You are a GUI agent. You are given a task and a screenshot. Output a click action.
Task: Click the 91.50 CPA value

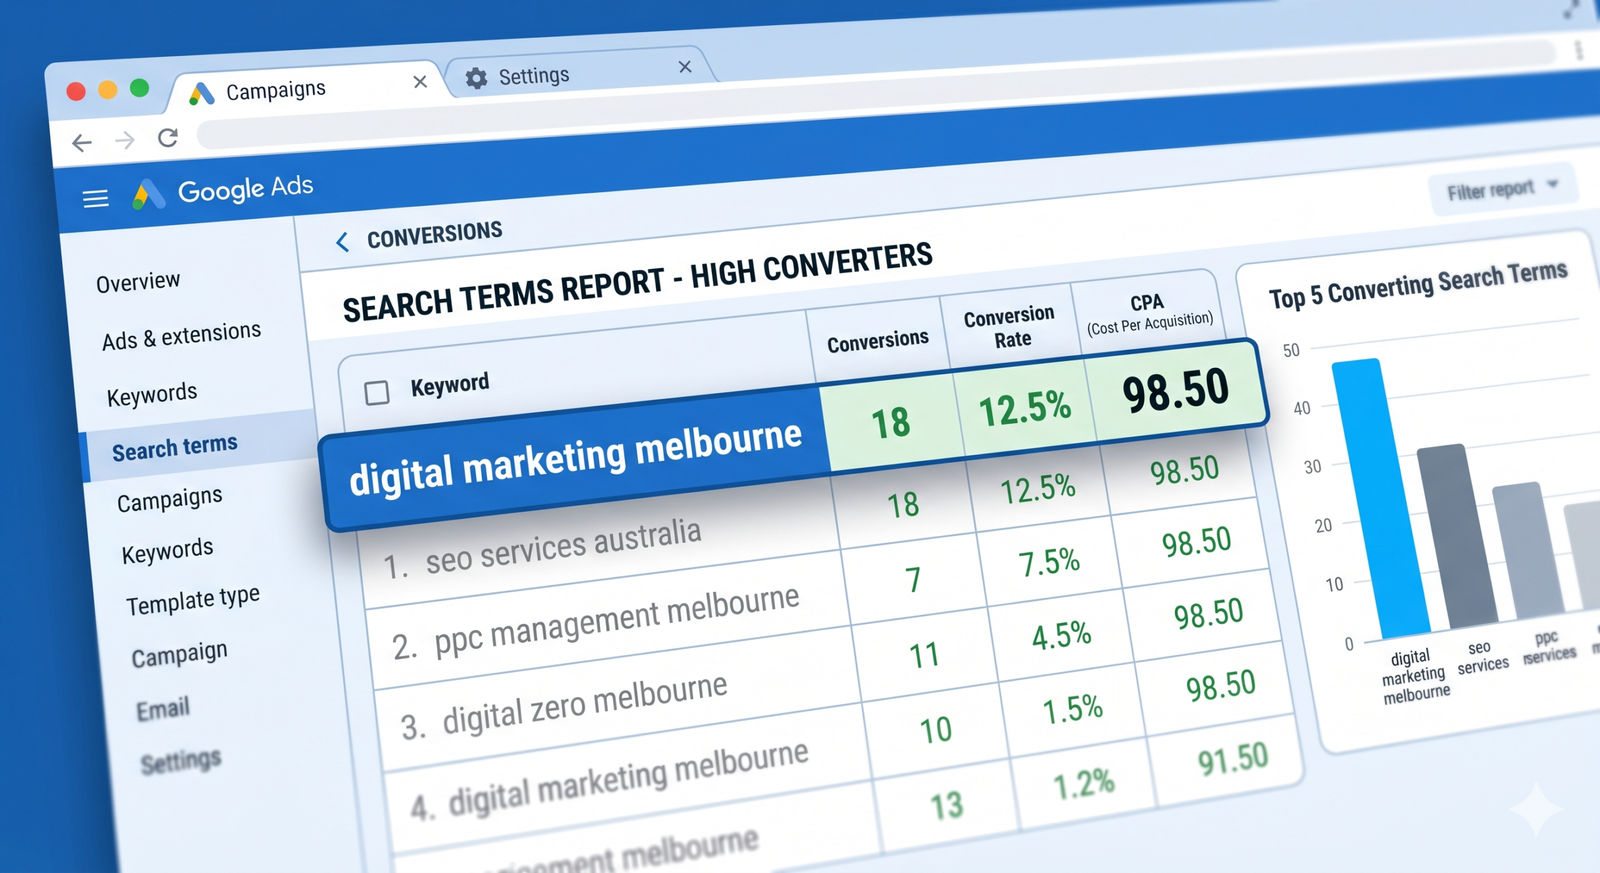tap(1233, 760)
